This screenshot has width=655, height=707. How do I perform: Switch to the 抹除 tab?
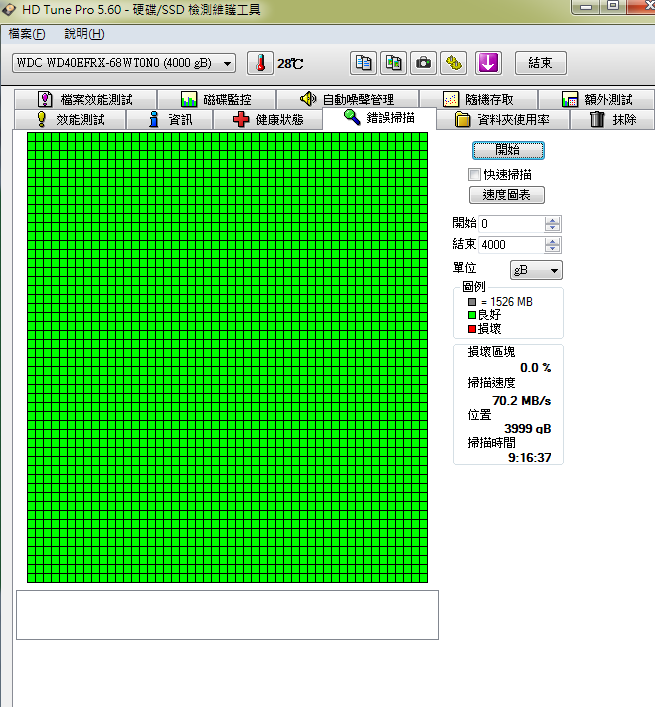[612, 119]
